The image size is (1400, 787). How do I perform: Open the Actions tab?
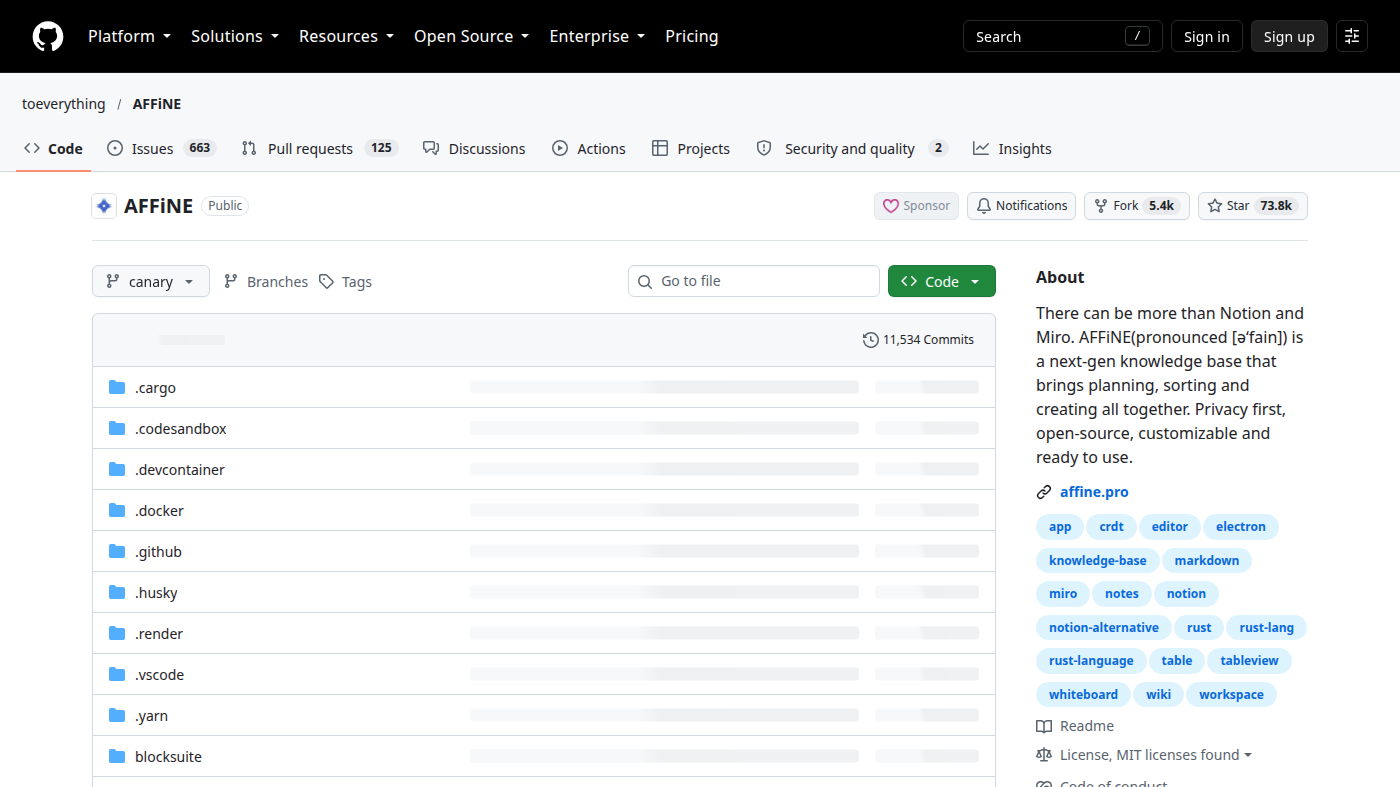click(589, 148)
